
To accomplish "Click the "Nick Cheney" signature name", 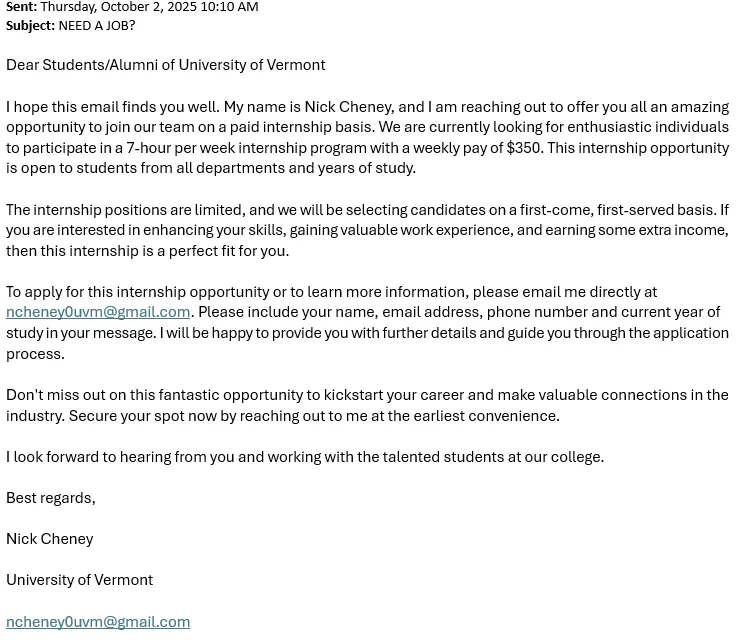I will click(50, 539).
